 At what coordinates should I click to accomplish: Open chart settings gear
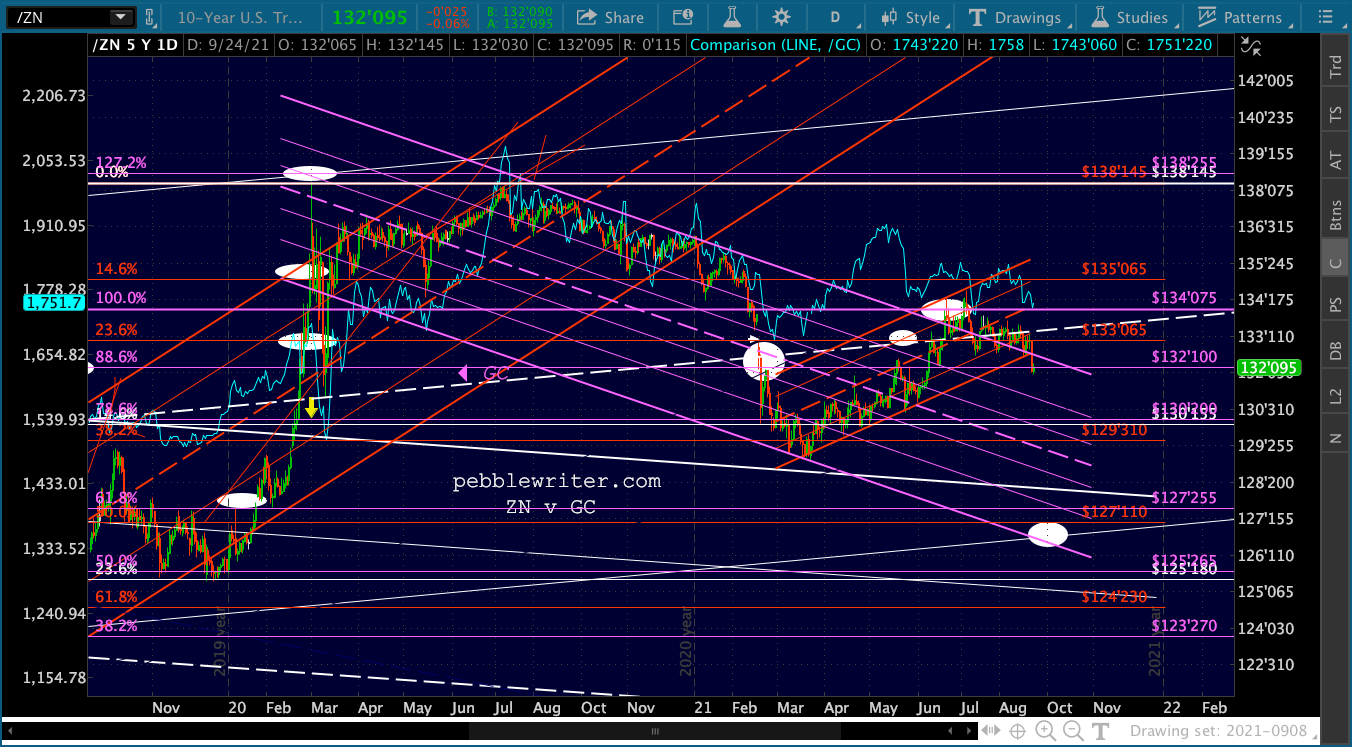coord(781,17)
